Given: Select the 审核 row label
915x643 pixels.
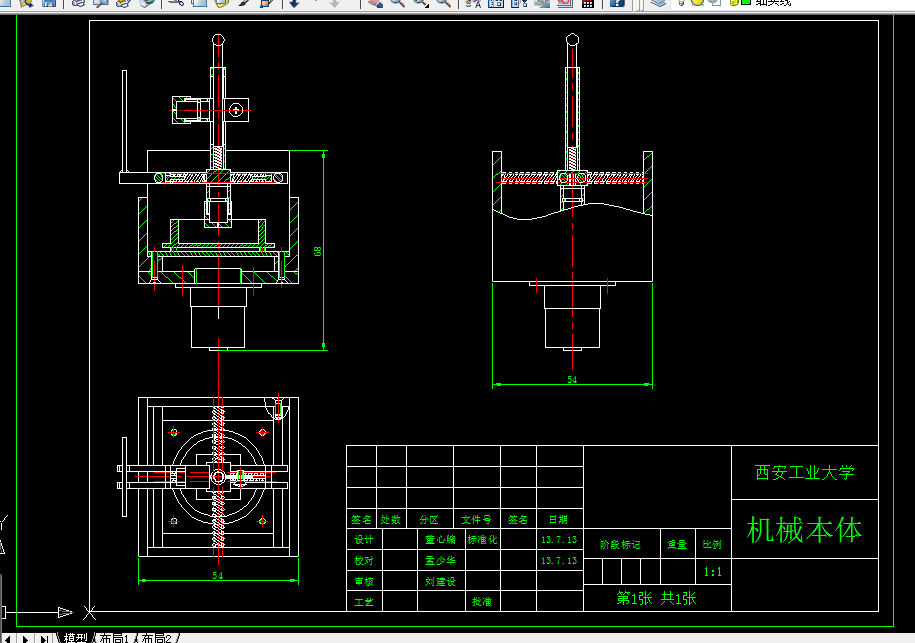Looking at the screenshot, I should (364, 581).
